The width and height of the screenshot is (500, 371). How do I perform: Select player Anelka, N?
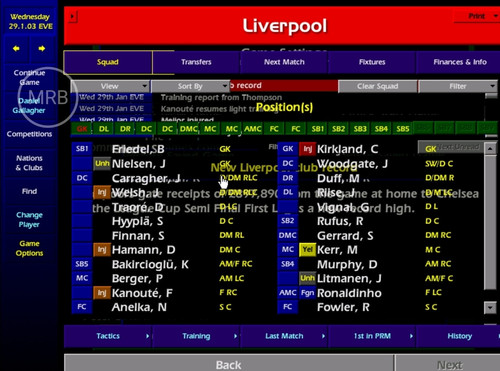tap(139, 307)
